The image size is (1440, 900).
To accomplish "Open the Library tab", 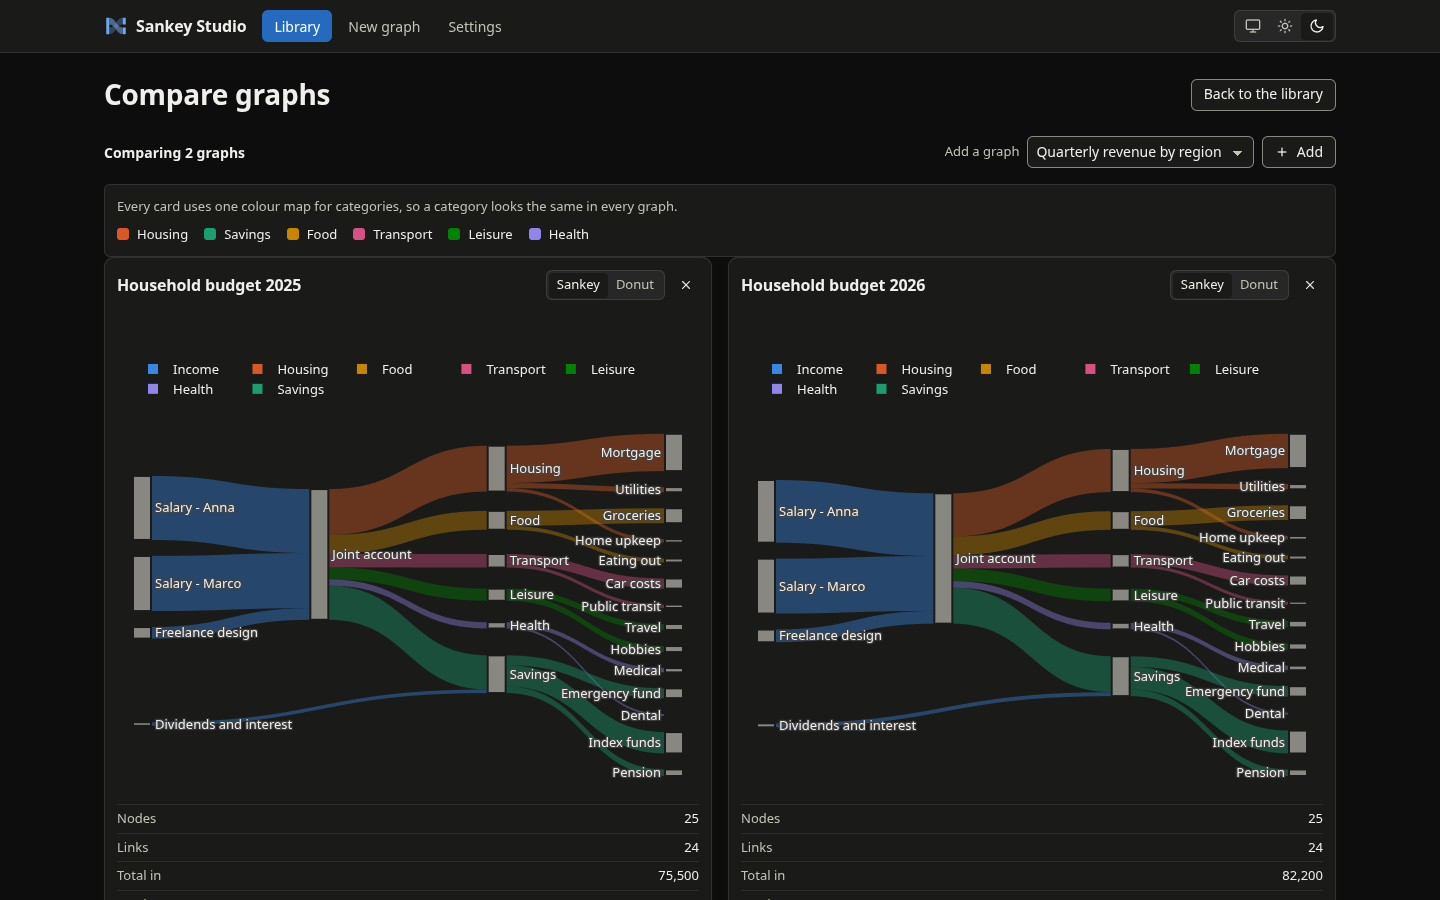I will [297, 26].
